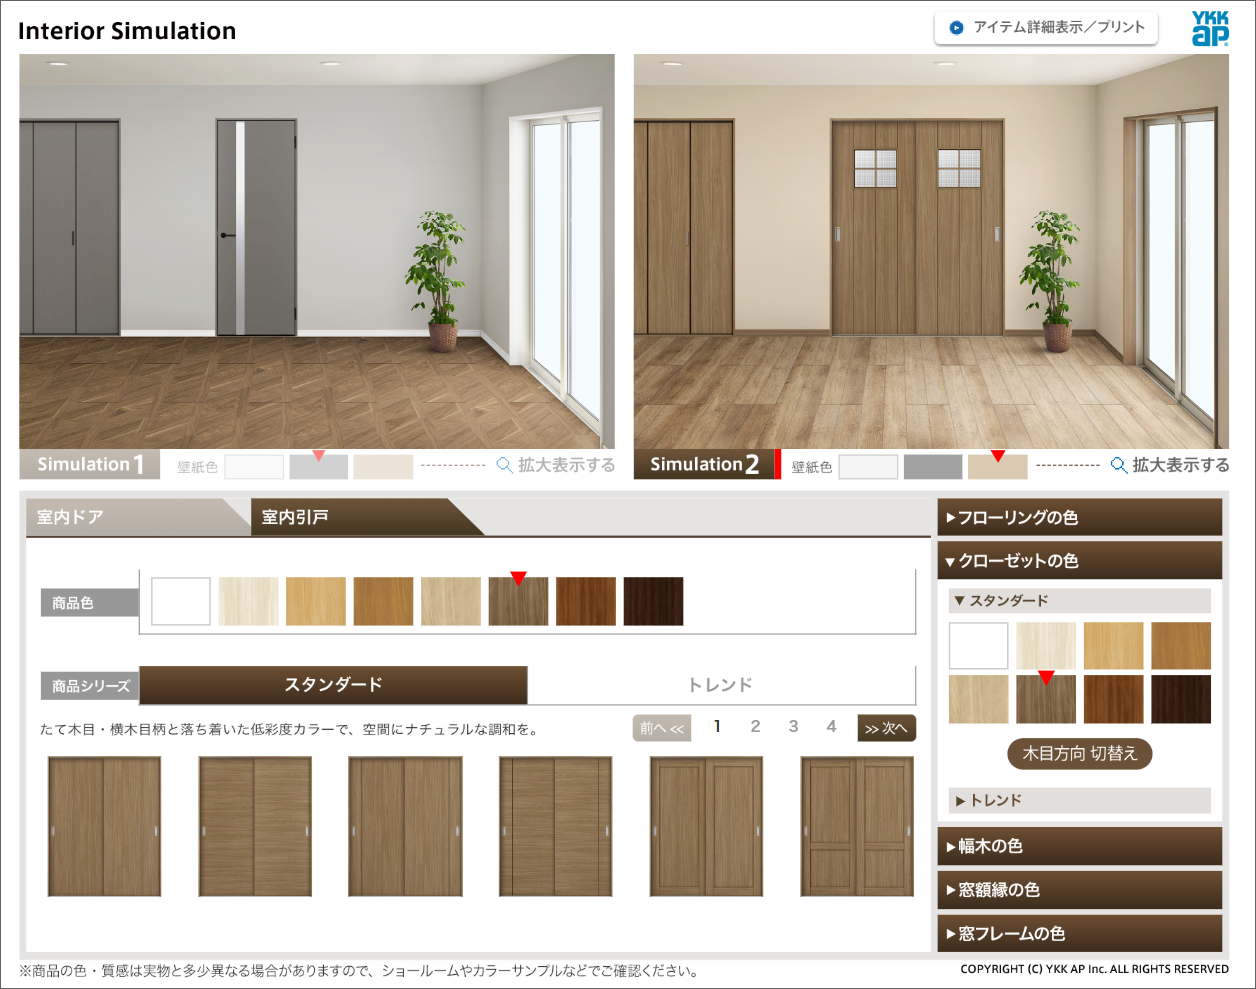Choose the last paneled sliding door thumbnail
The width and height of the screenshot is (1256, 989).
857,826
